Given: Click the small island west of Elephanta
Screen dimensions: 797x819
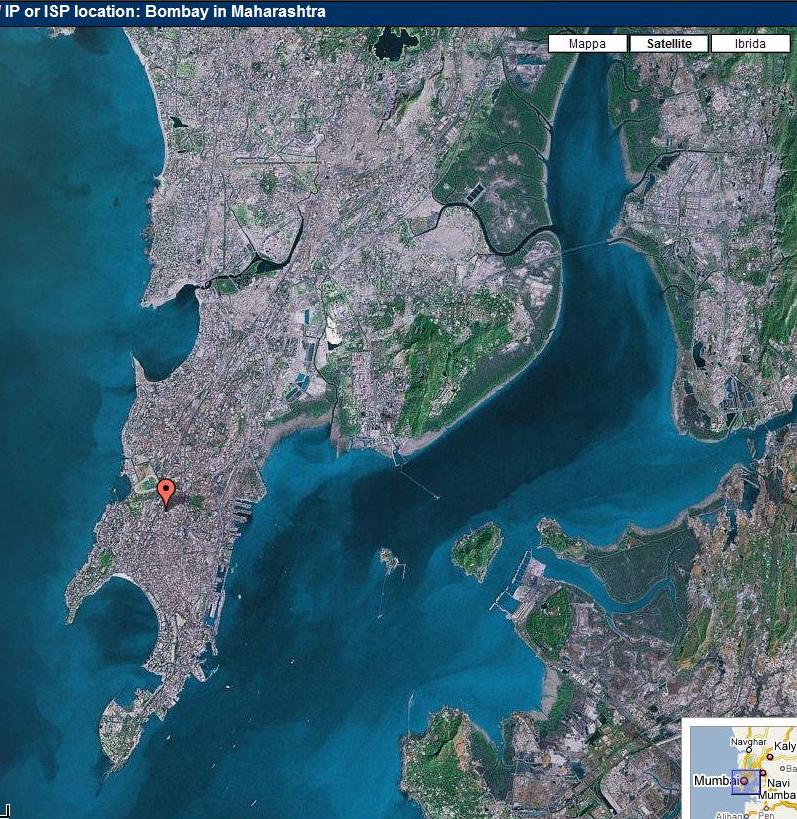Looking at the screenshot, I should [x=389, y=558].
